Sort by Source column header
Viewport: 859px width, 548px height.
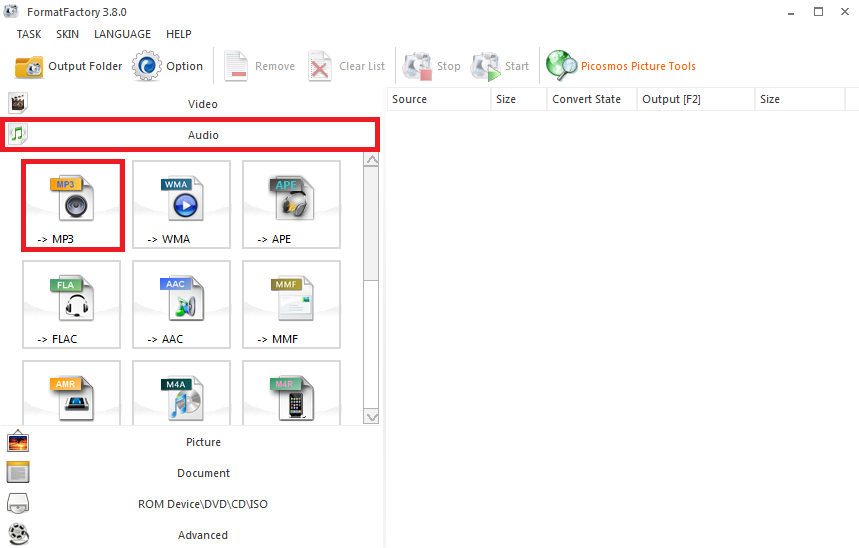439,99
